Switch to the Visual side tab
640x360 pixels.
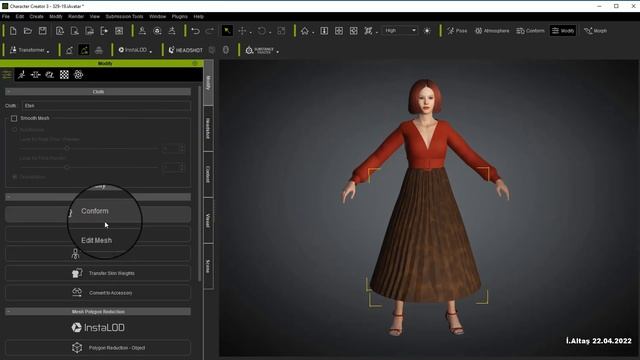click(x=208, y=220)
